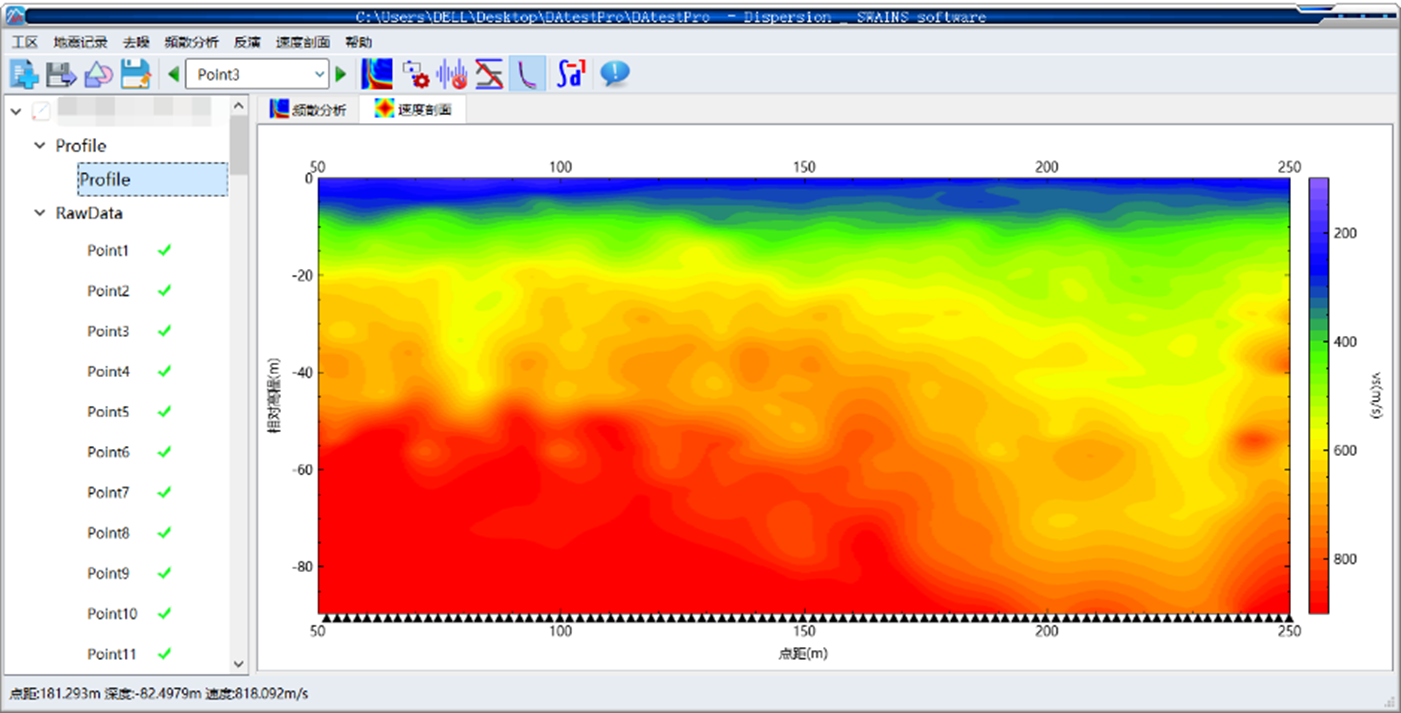This screenshot has width=1401, height=713.
Task: Select Point7 in the RawData tree
Action: click(x=108, y=493)
